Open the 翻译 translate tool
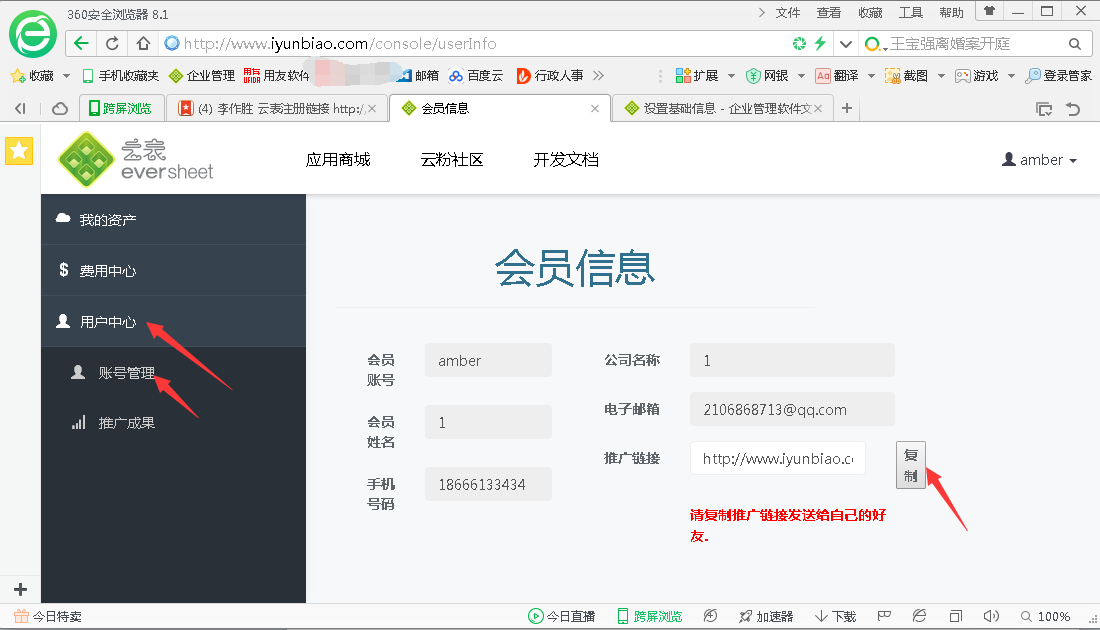 (837, 76)
